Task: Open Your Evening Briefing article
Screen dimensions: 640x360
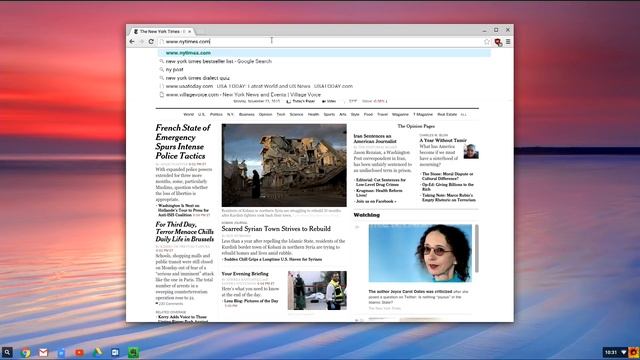Action: point(245,274)
